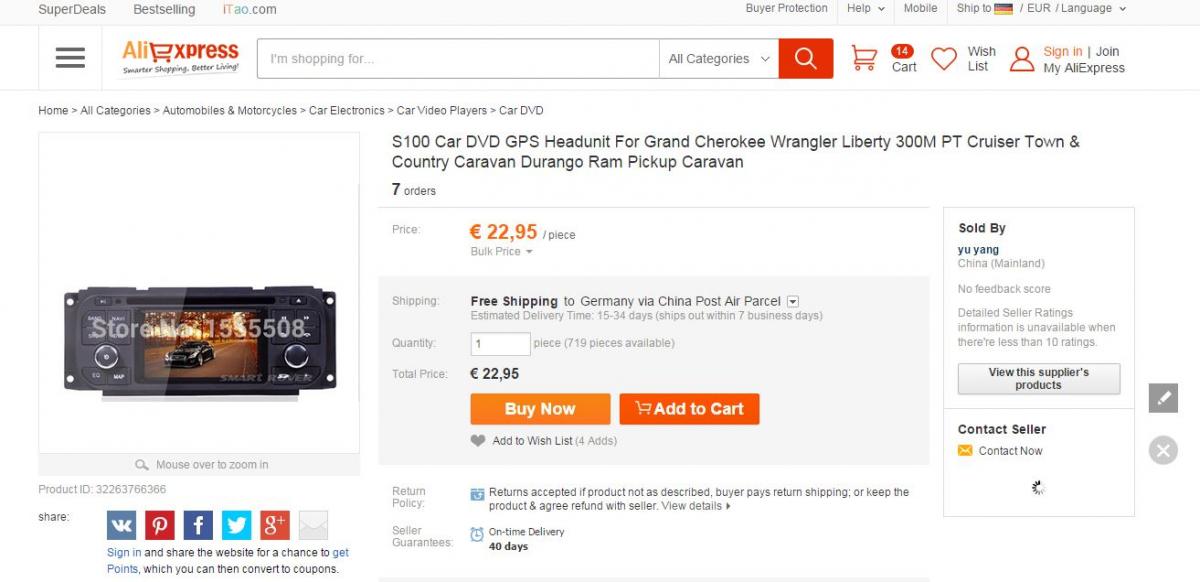Share product on Facebook
The image size is (1200, 582).
point(198,525)
